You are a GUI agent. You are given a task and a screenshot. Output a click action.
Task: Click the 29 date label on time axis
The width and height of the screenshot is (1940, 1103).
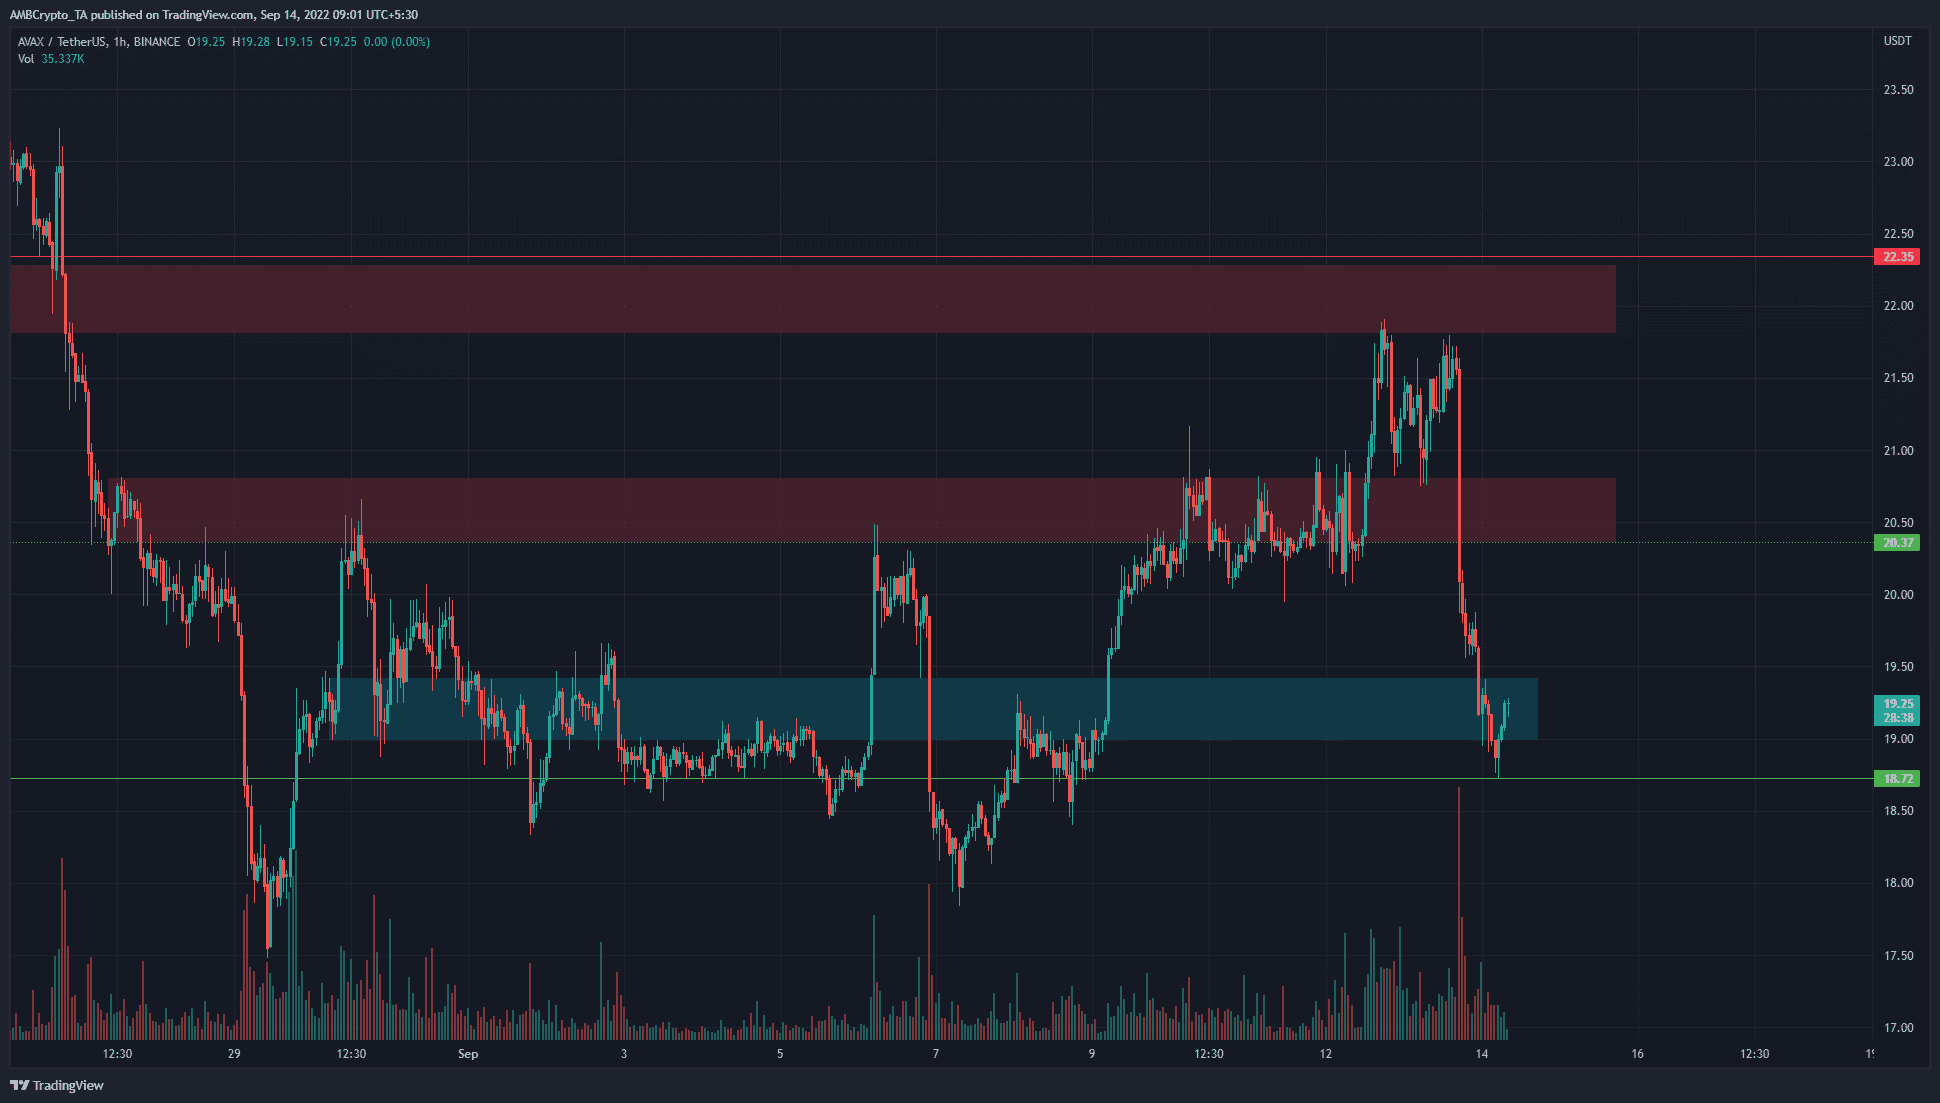coord(234,1054)
